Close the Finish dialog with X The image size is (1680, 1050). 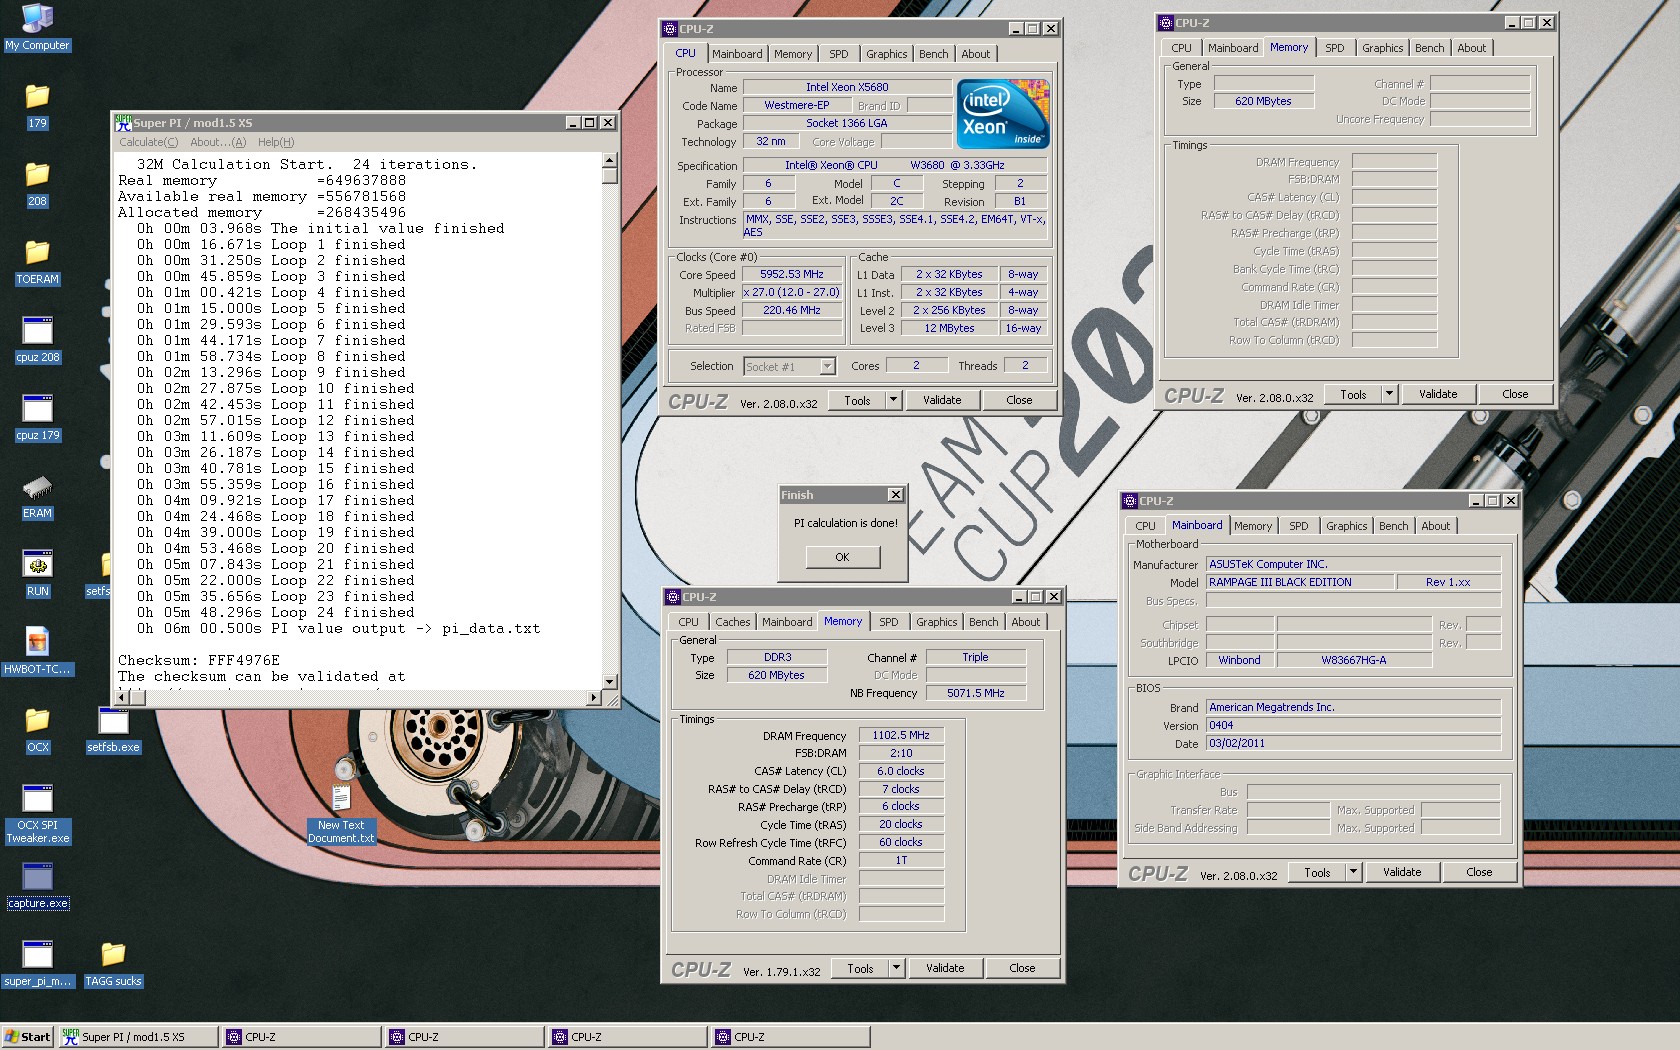click(x=896, y=495)
